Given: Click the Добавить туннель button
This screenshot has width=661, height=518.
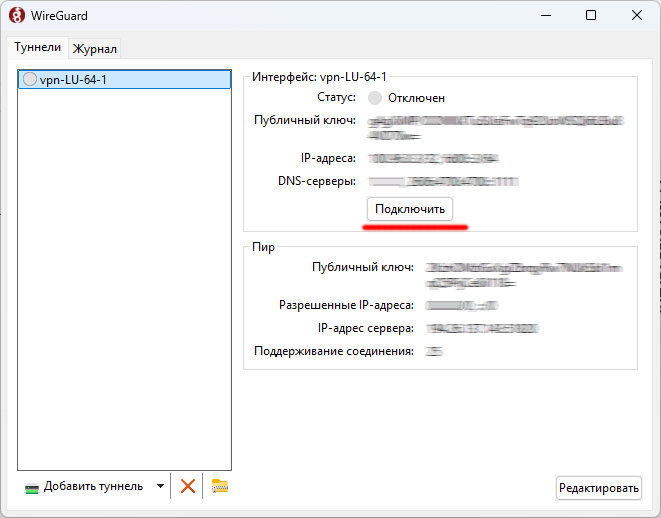Looking at the screenshot, I should click(85, 487).
